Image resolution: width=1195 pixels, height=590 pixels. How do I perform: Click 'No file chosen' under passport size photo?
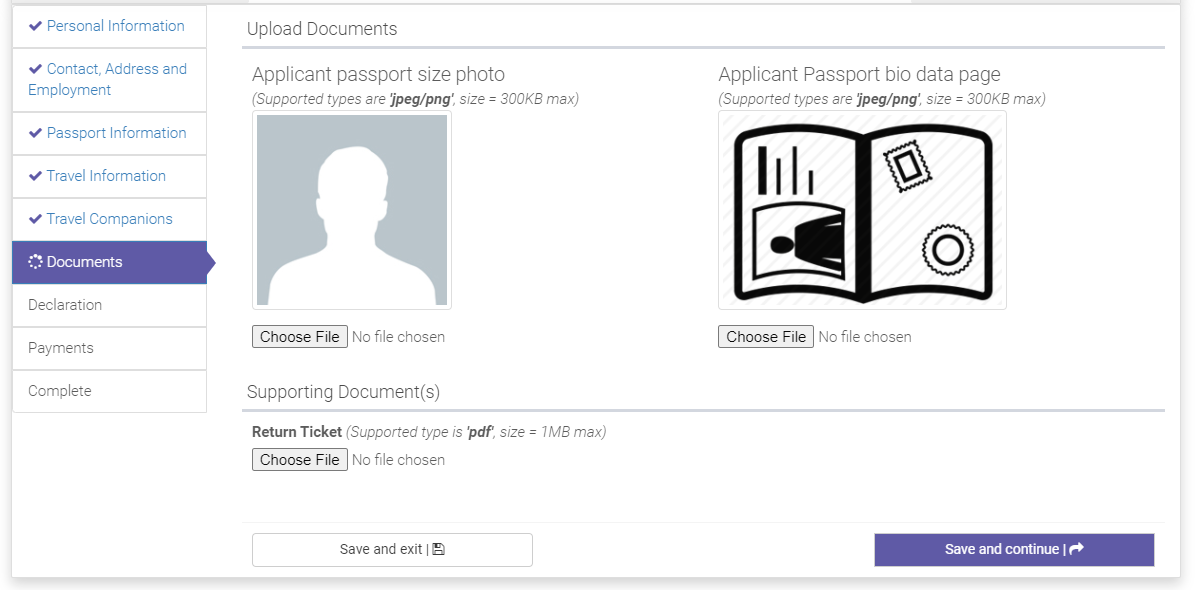click(399, 337)
